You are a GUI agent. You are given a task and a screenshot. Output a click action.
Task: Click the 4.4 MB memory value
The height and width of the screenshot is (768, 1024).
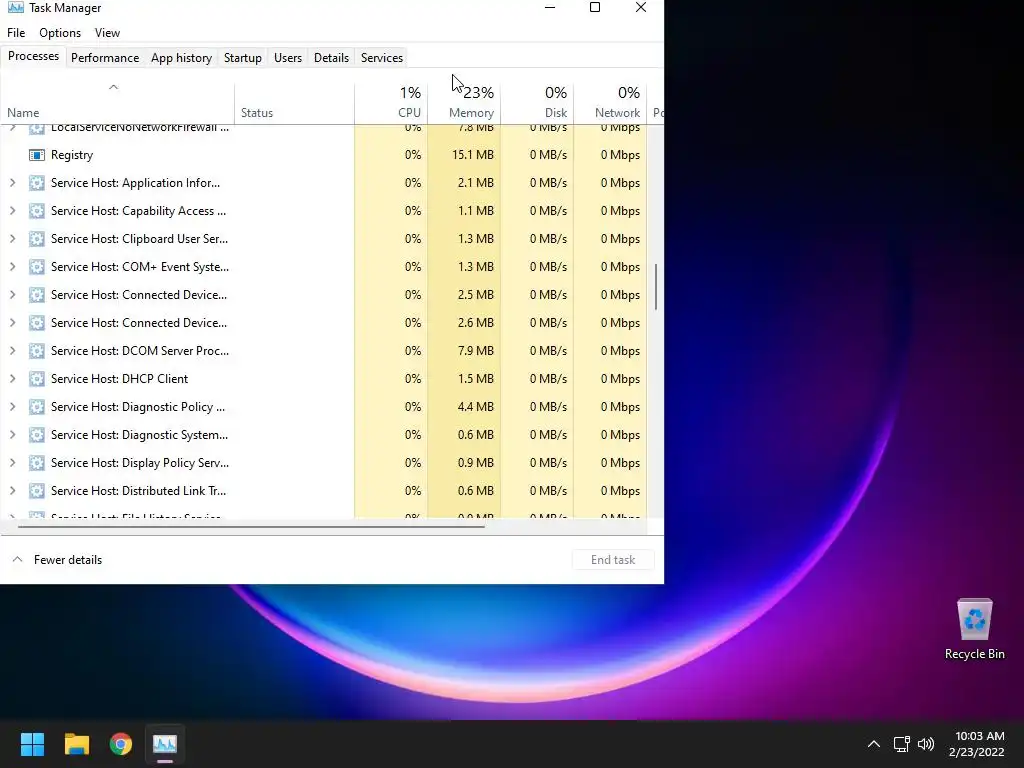pos(475,407)
